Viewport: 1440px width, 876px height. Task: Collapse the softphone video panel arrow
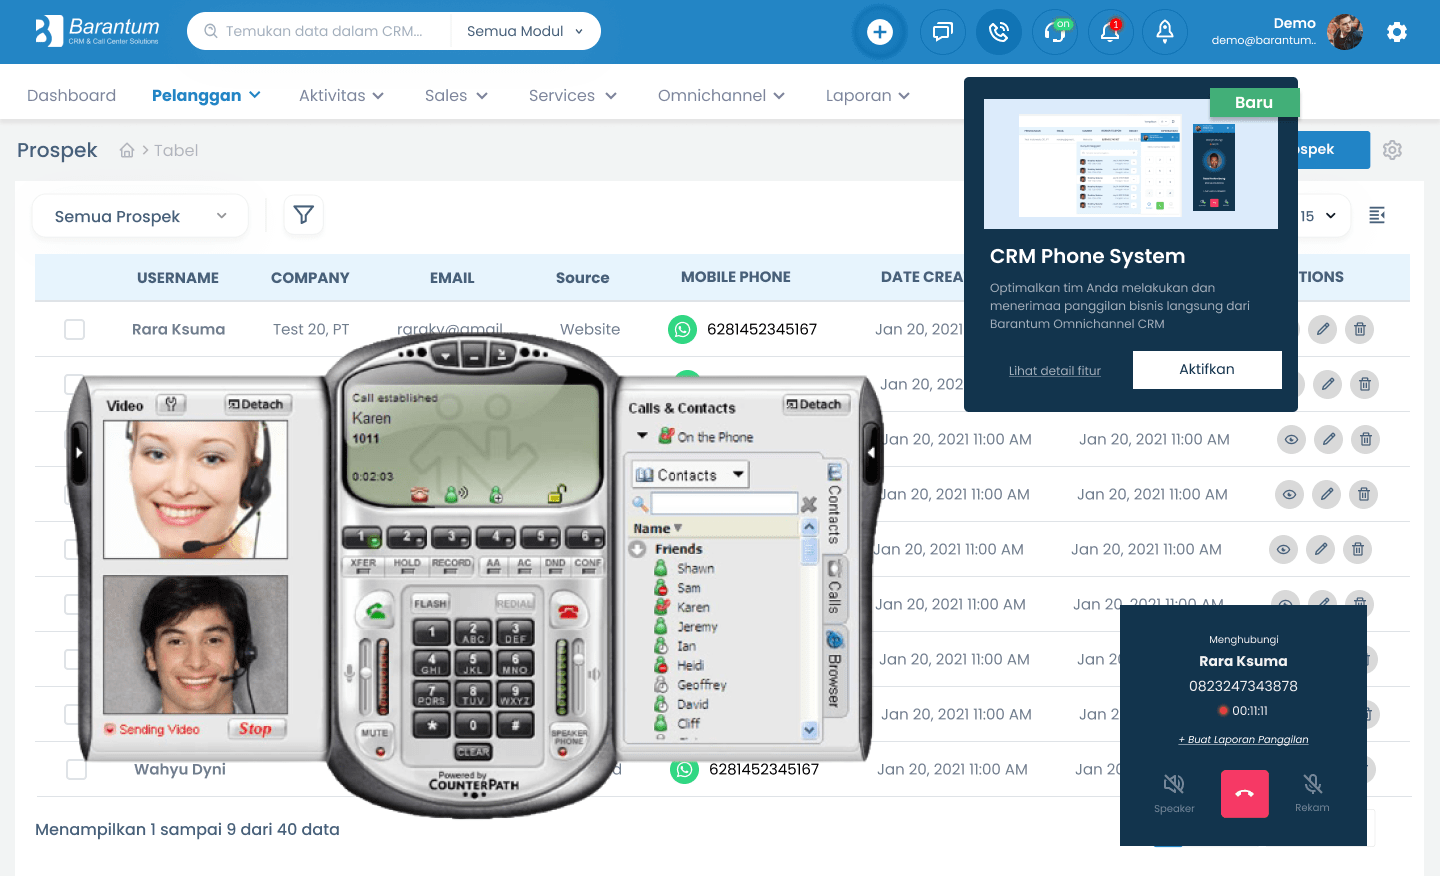point(79,452)
